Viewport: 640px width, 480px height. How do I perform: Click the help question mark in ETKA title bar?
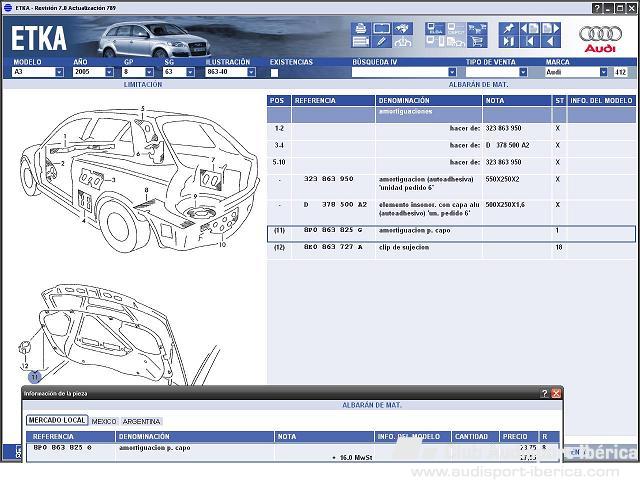[x=597, y=8]
